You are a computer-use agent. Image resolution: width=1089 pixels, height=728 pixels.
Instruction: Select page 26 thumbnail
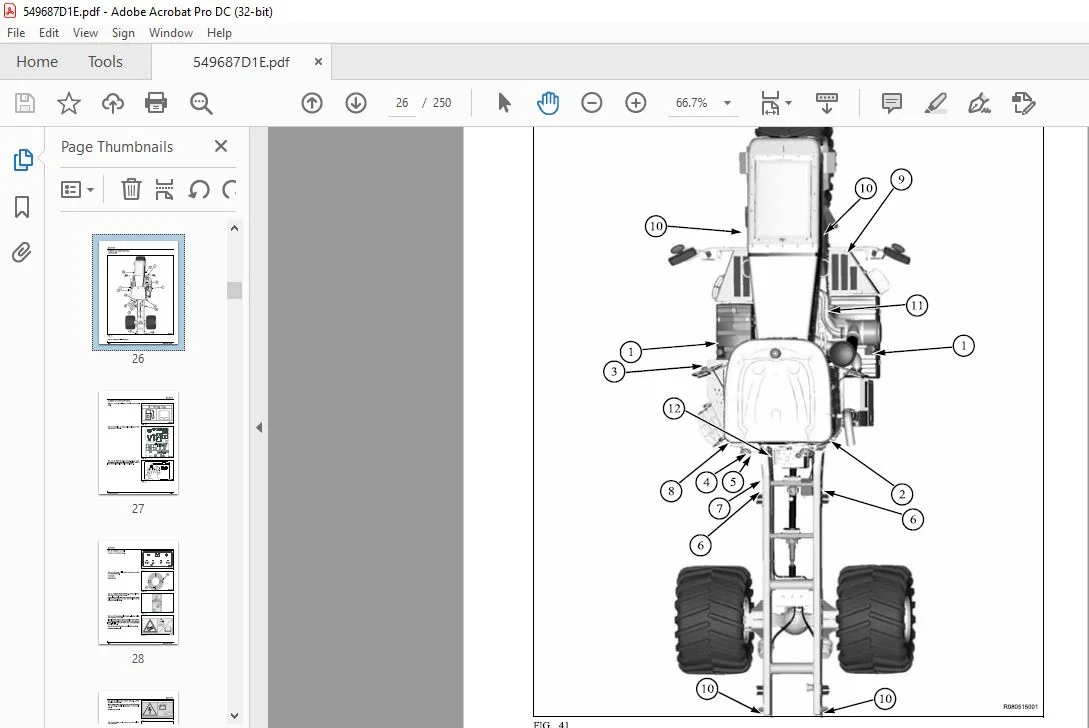tap(138, 292)
